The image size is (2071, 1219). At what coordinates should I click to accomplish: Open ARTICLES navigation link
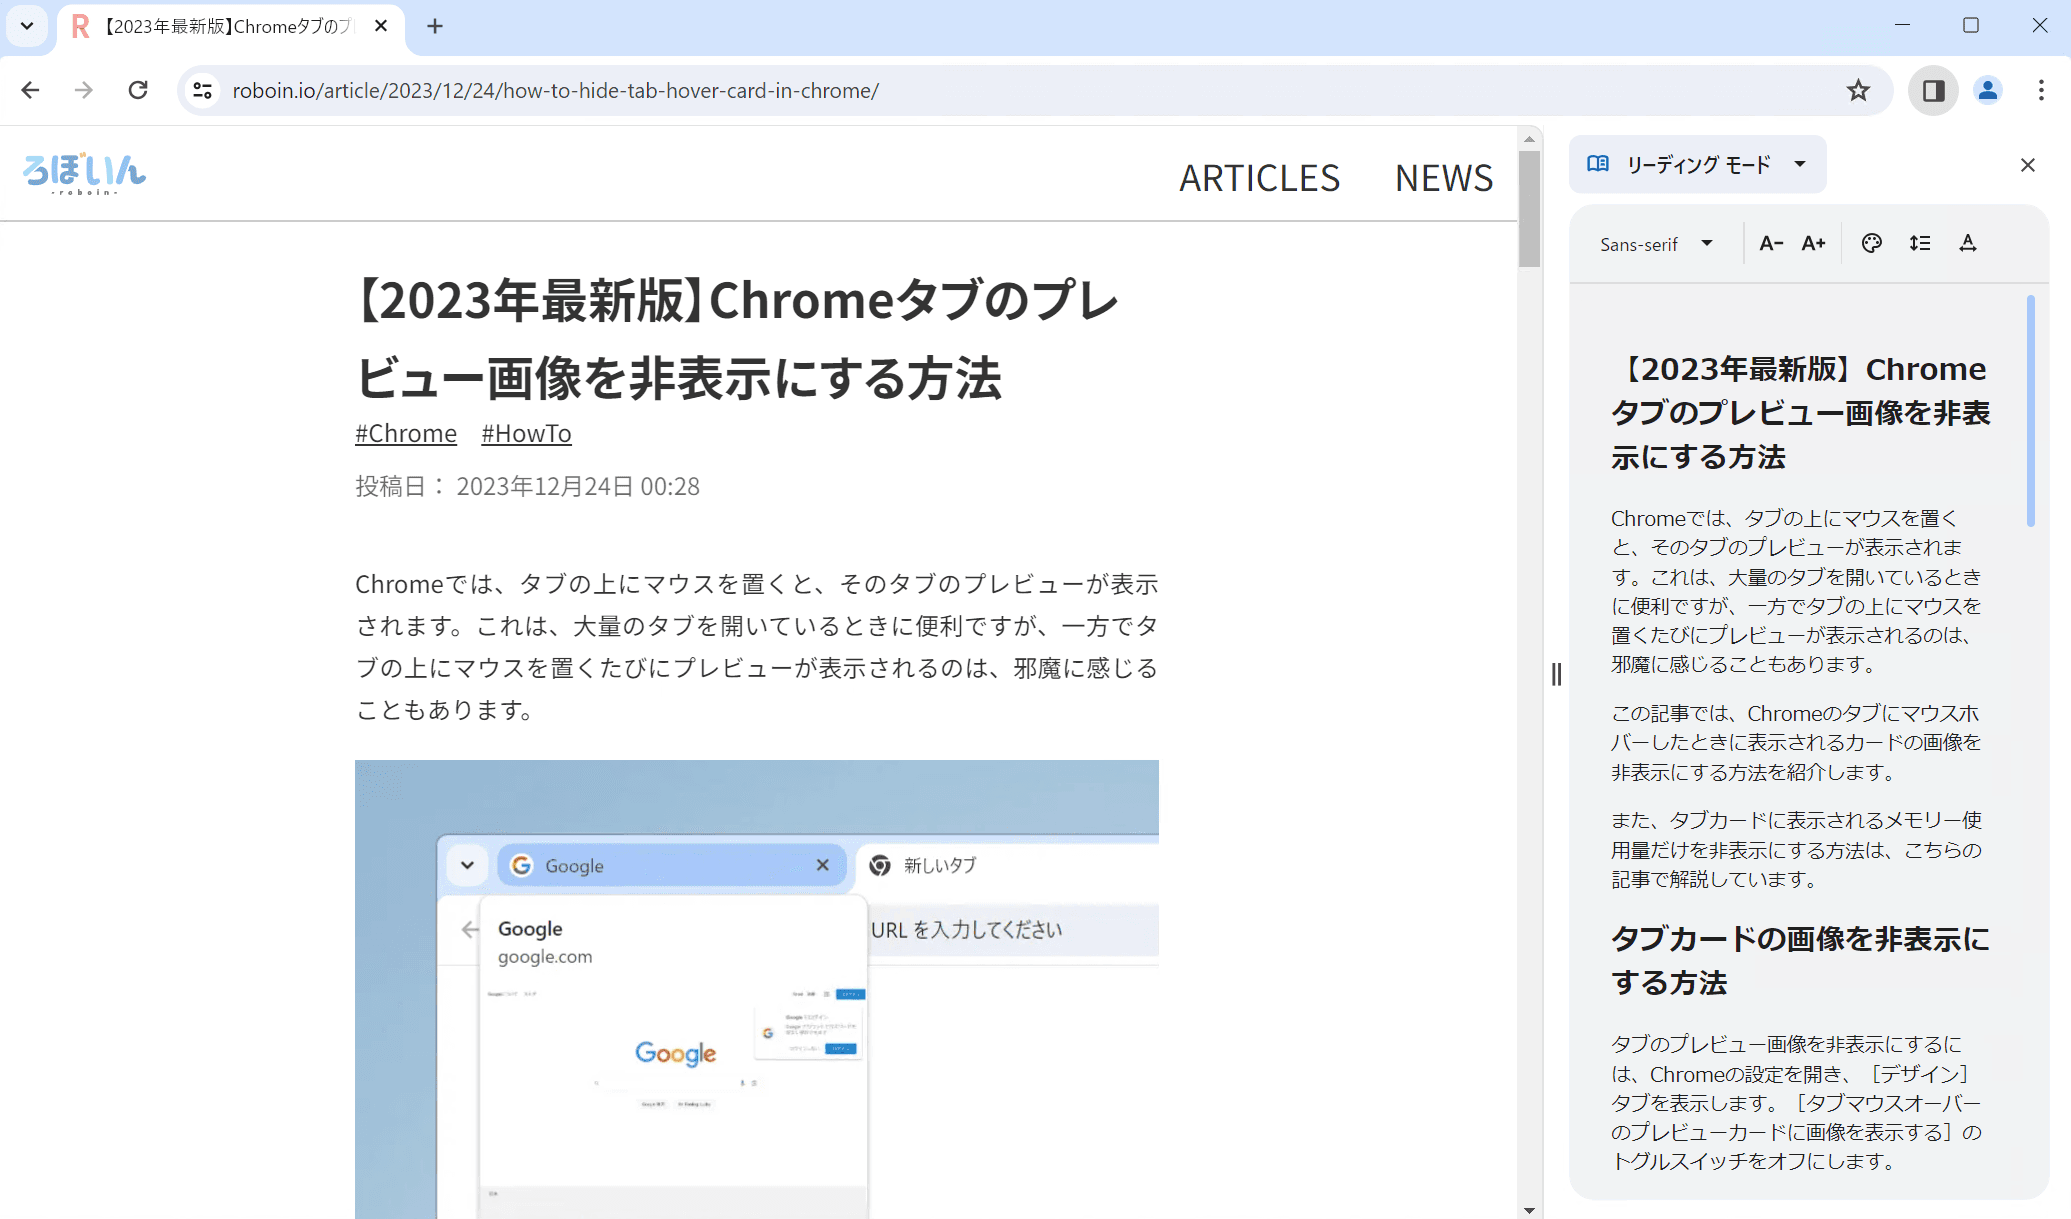[1259, 178]
